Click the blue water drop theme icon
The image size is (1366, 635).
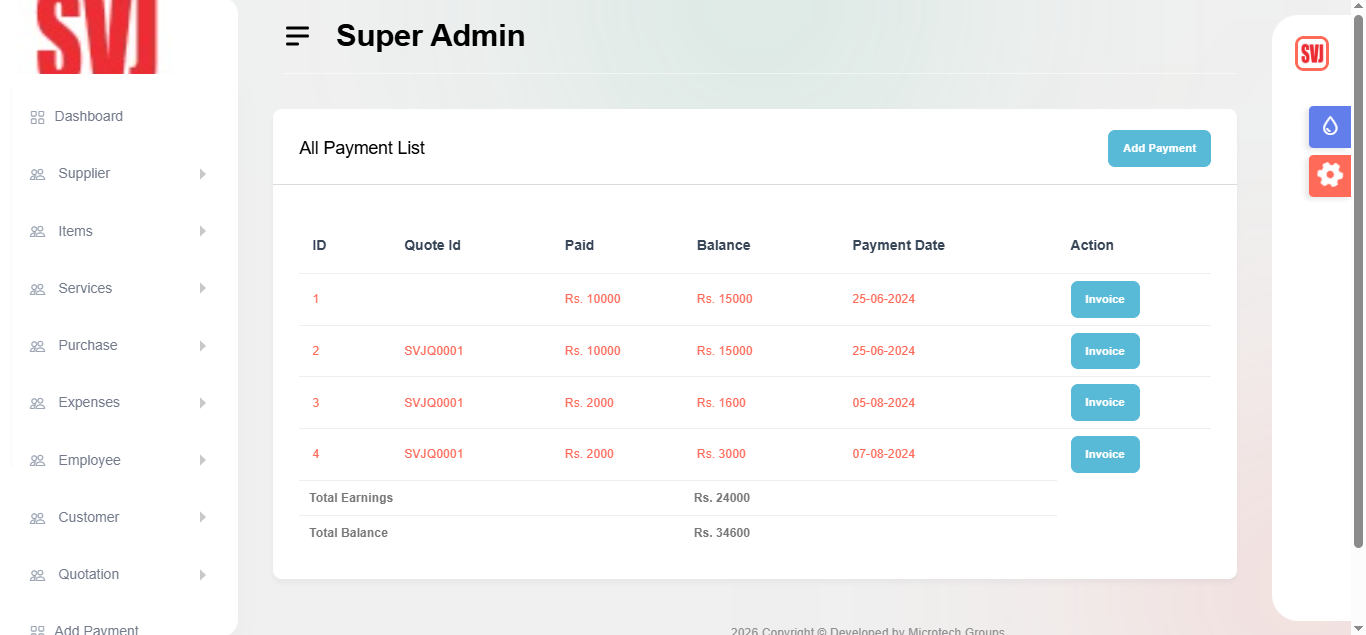click(x=1329, y=126)
